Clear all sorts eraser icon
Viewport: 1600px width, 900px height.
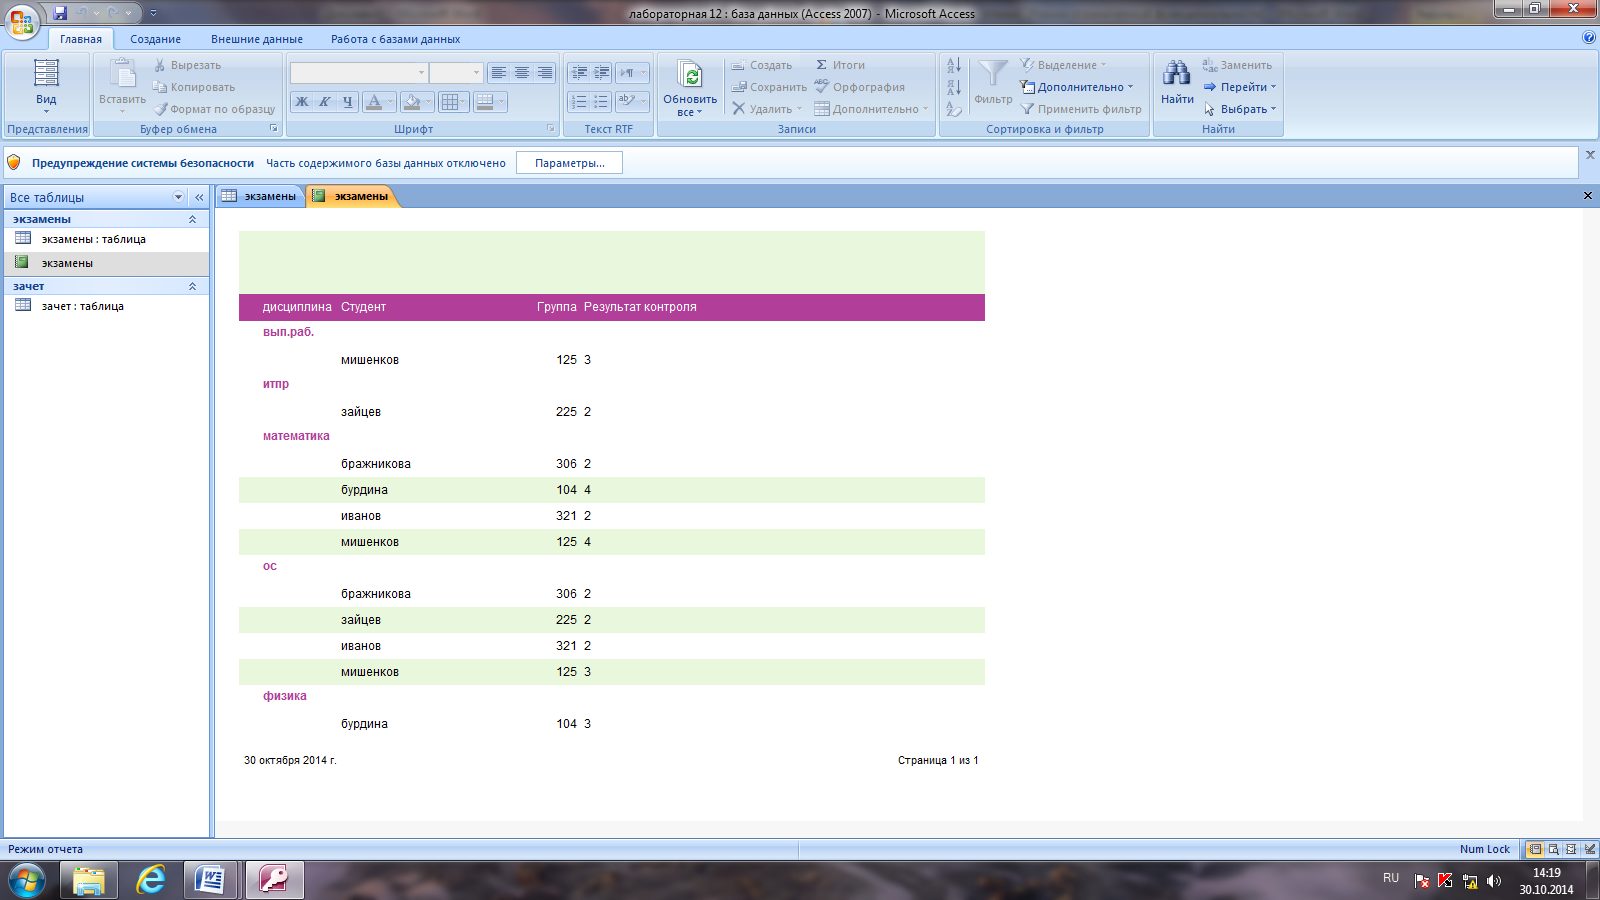pyautogui.click(x=954, y=109)
